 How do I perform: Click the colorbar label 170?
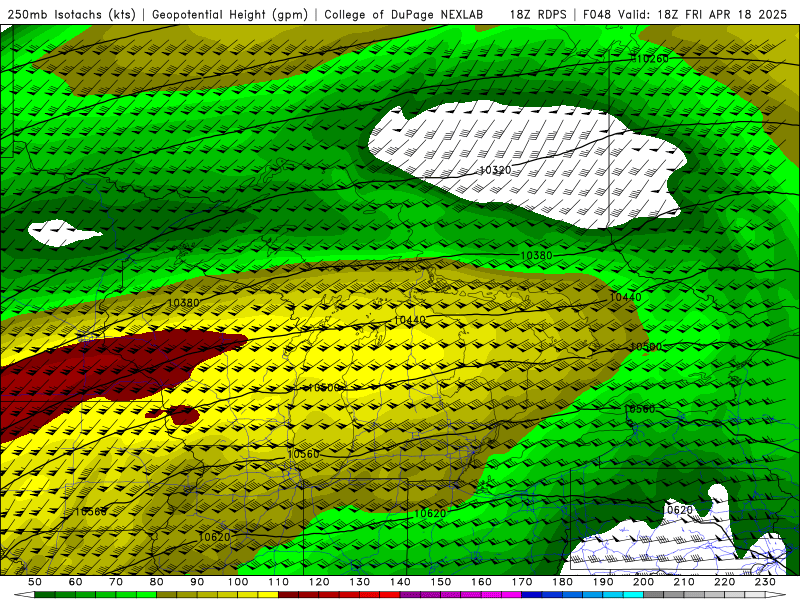coord(522,582)
